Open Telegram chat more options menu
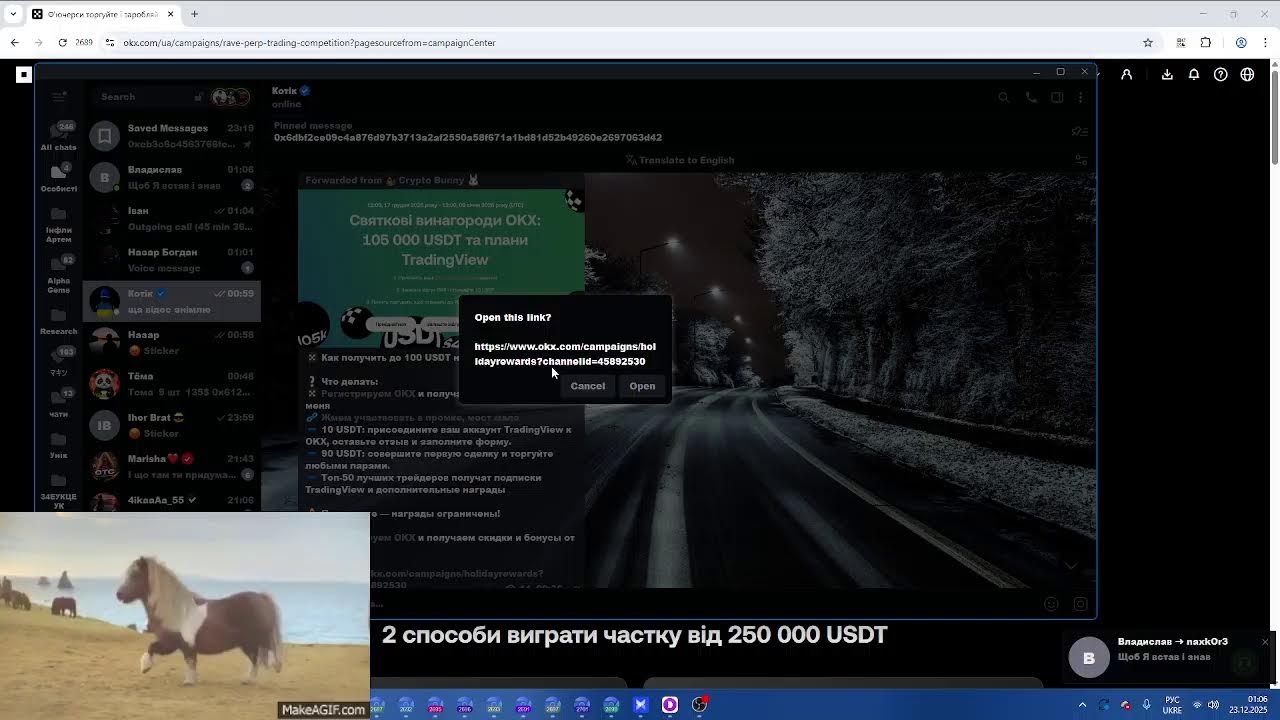The image size is (1280, 720). (x=1080, y=97)
